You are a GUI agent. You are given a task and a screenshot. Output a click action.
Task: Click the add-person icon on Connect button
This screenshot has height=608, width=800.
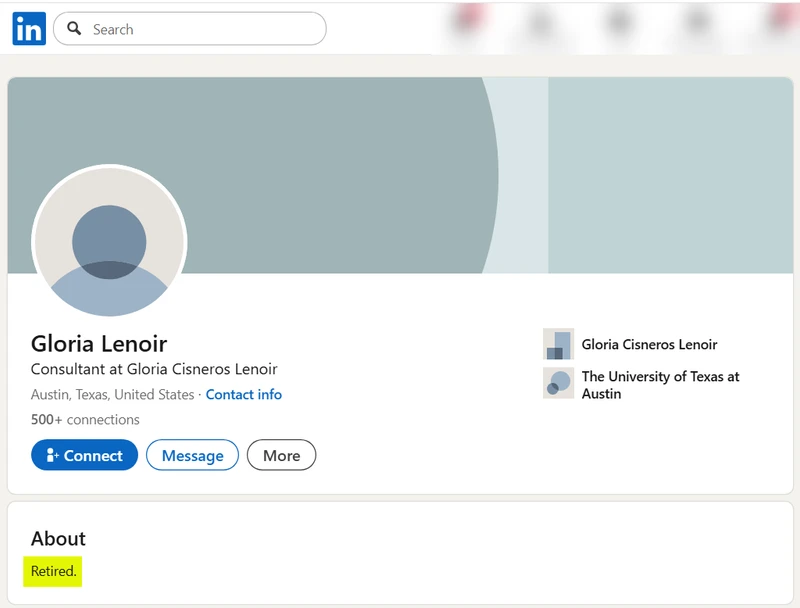point(53,456)
